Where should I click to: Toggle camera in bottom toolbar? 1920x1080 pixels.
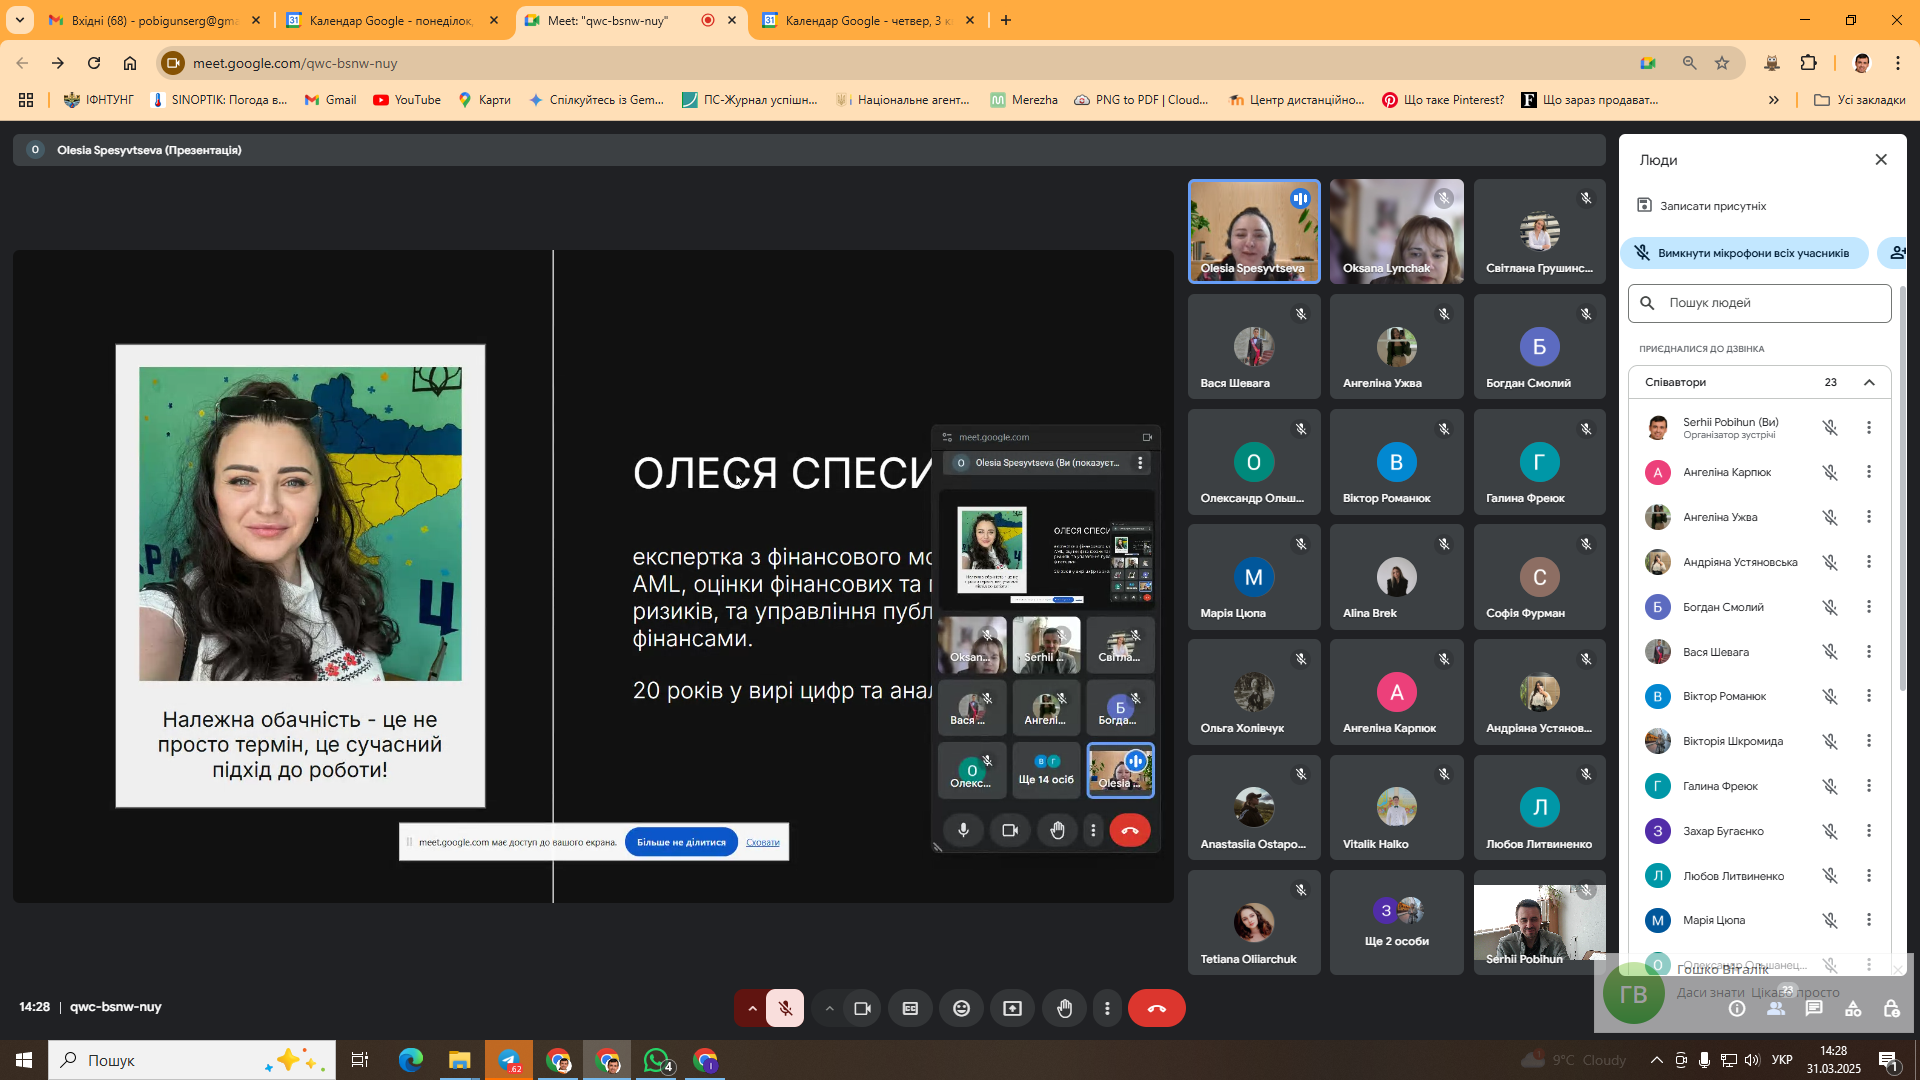(x=862, y=1008)
